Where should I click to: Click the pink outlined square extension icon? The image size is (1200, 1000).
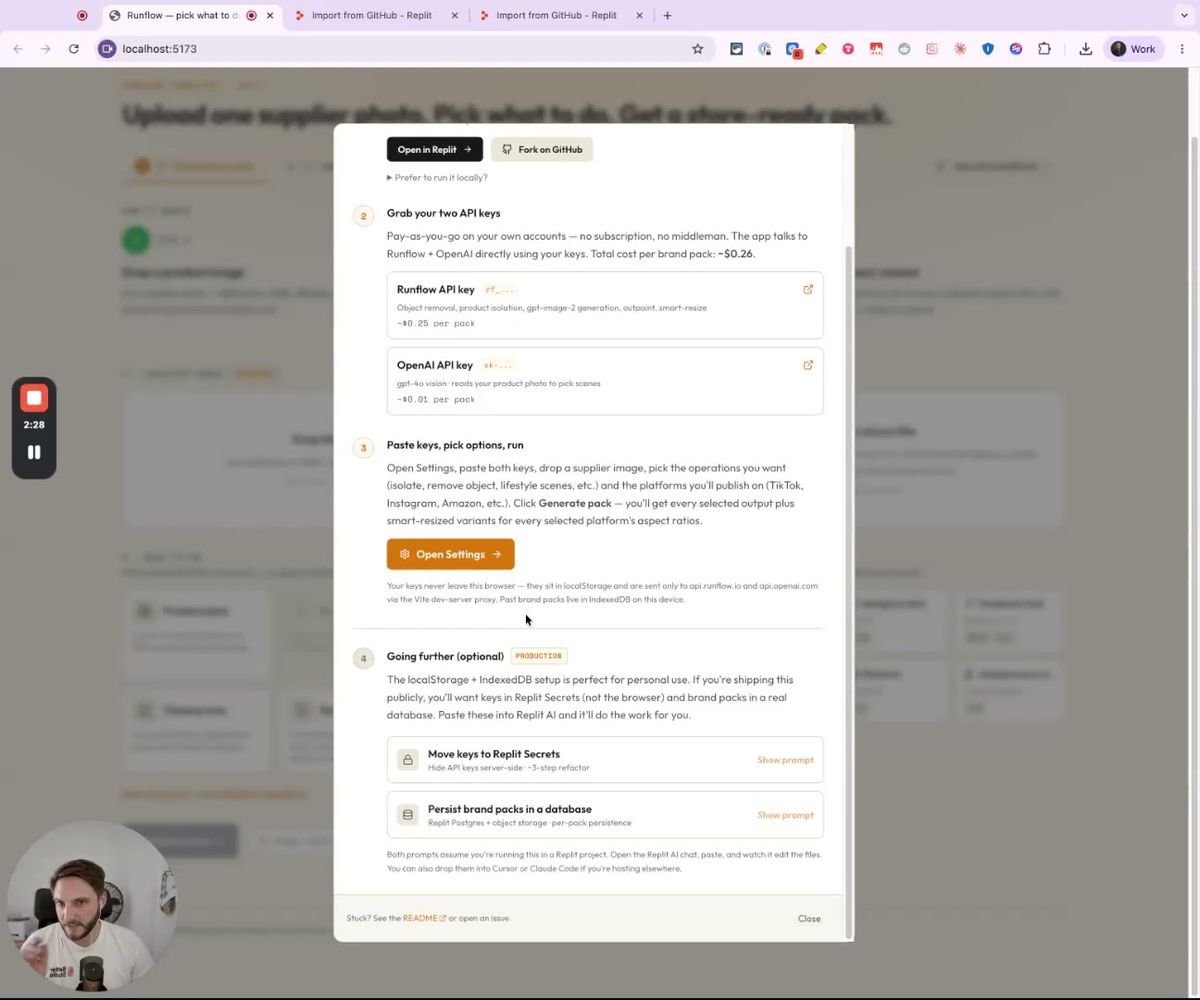[932, 49]
